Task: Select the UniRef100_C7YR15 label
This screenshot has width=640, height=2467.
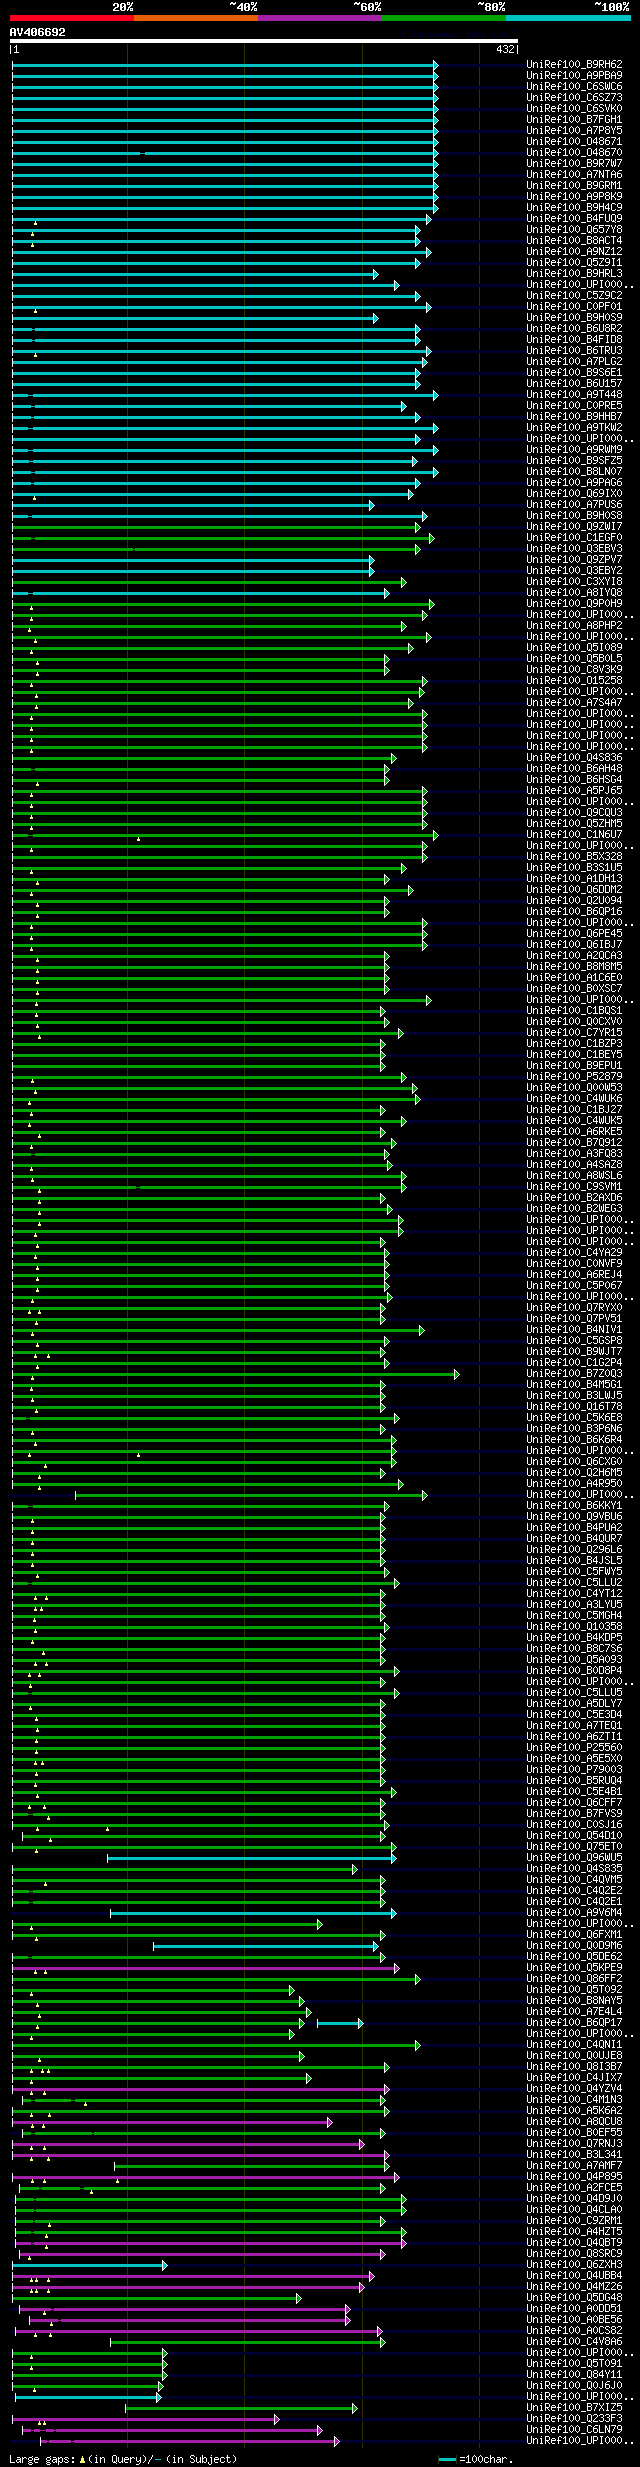Action: [x=574, y=1033]
